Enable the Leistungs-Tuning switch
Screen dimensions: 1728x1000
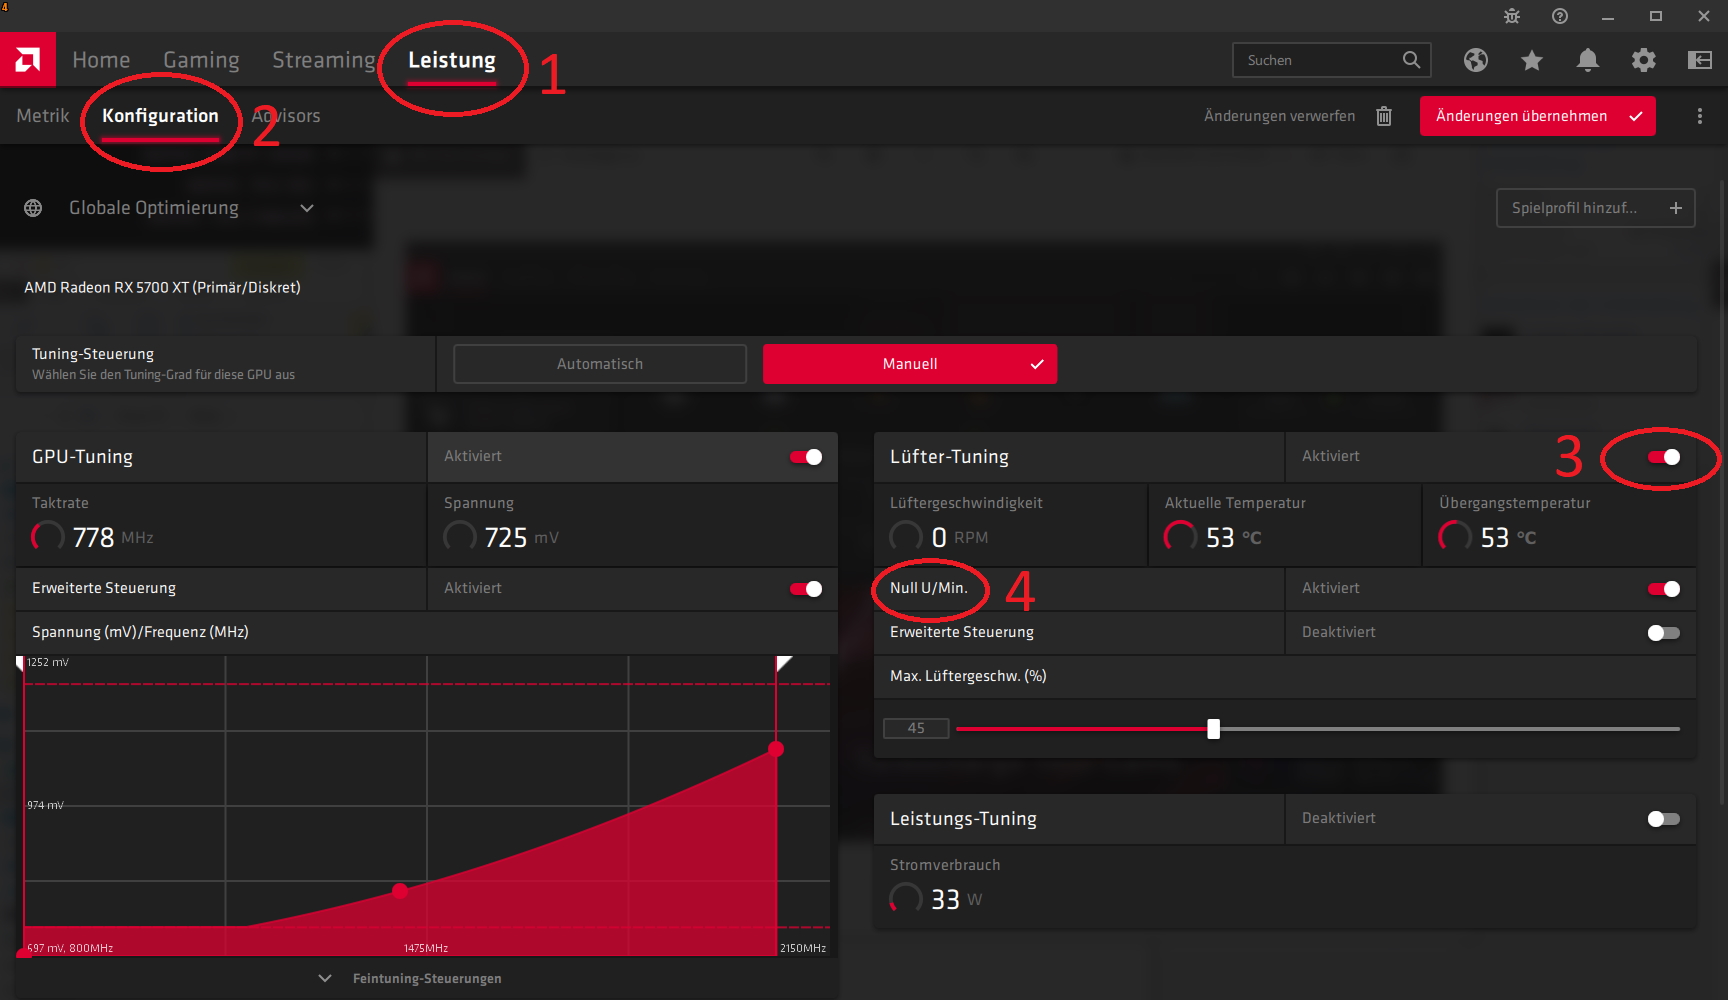[1664, 819]
